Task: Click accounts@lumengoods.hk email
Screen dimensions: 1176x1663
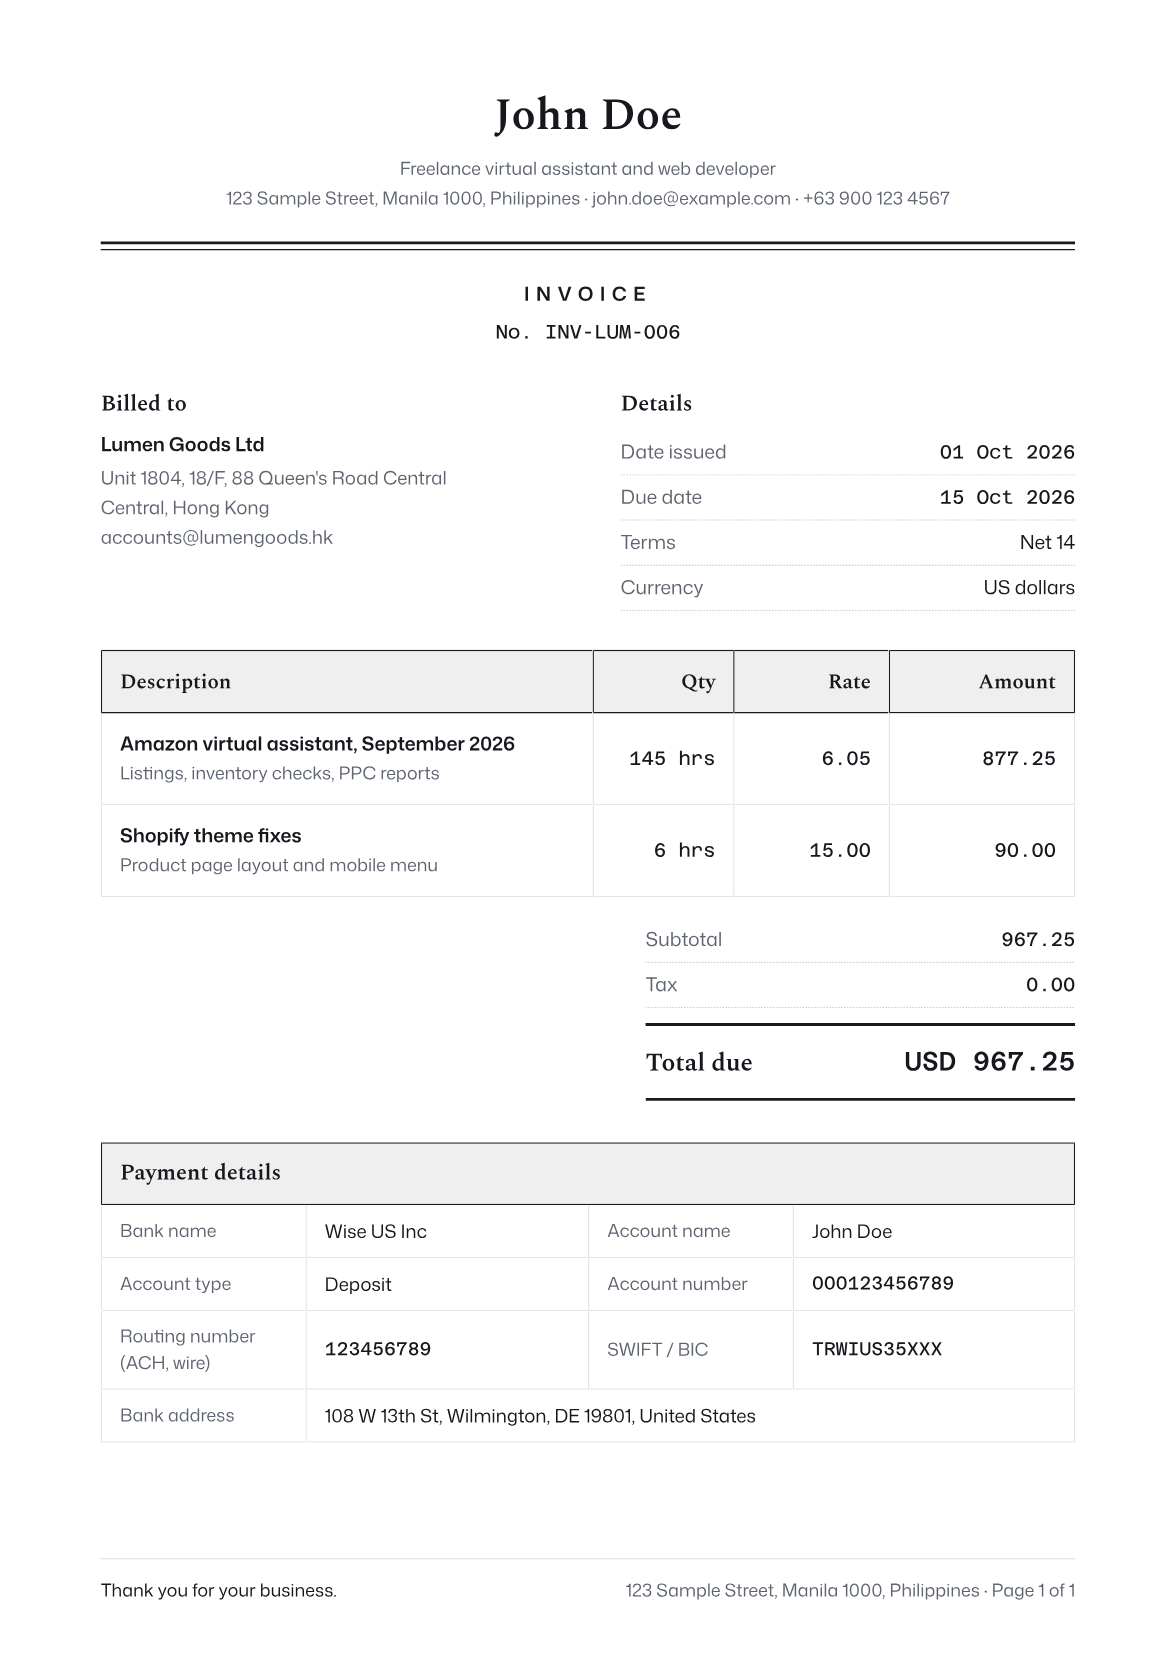Action: (x=217, y=537)
